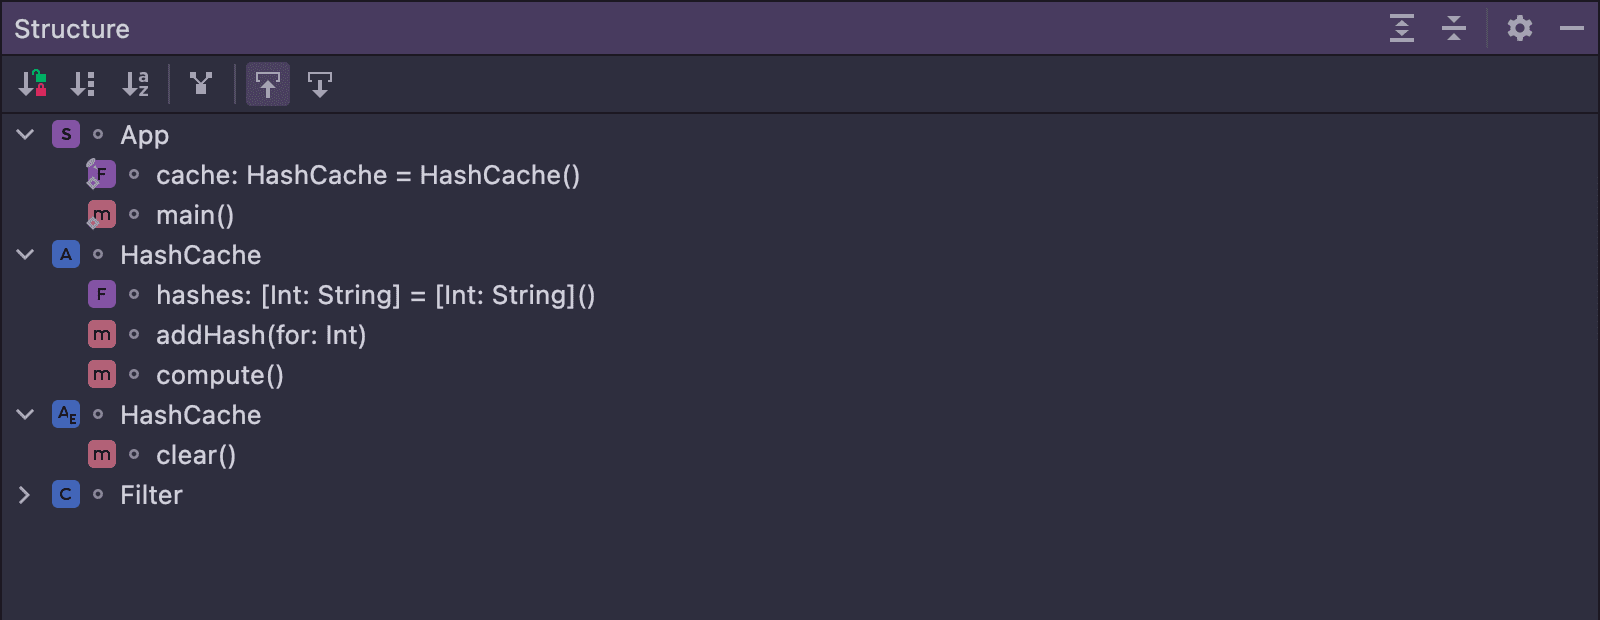Select the Sort Alphabetically icon
This screenshot has height=620, width=1600.
coord(137,84)
